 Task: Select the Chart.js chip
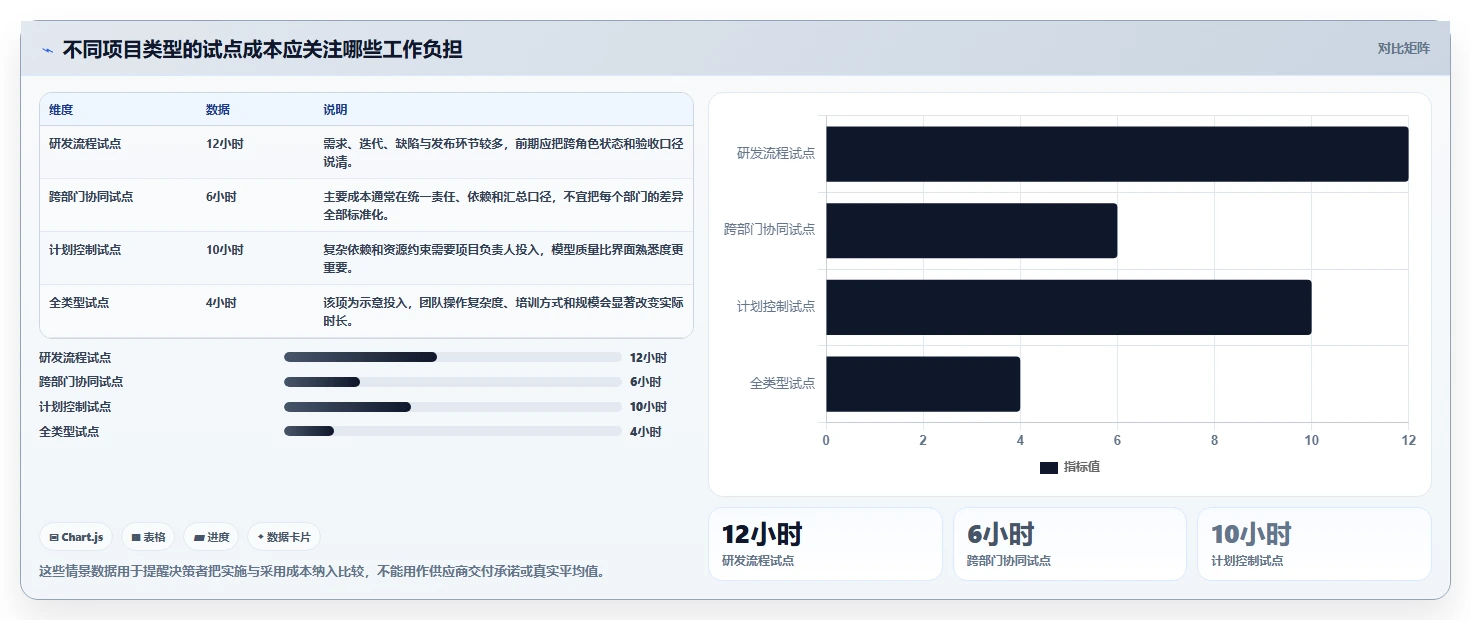(77, 537)
